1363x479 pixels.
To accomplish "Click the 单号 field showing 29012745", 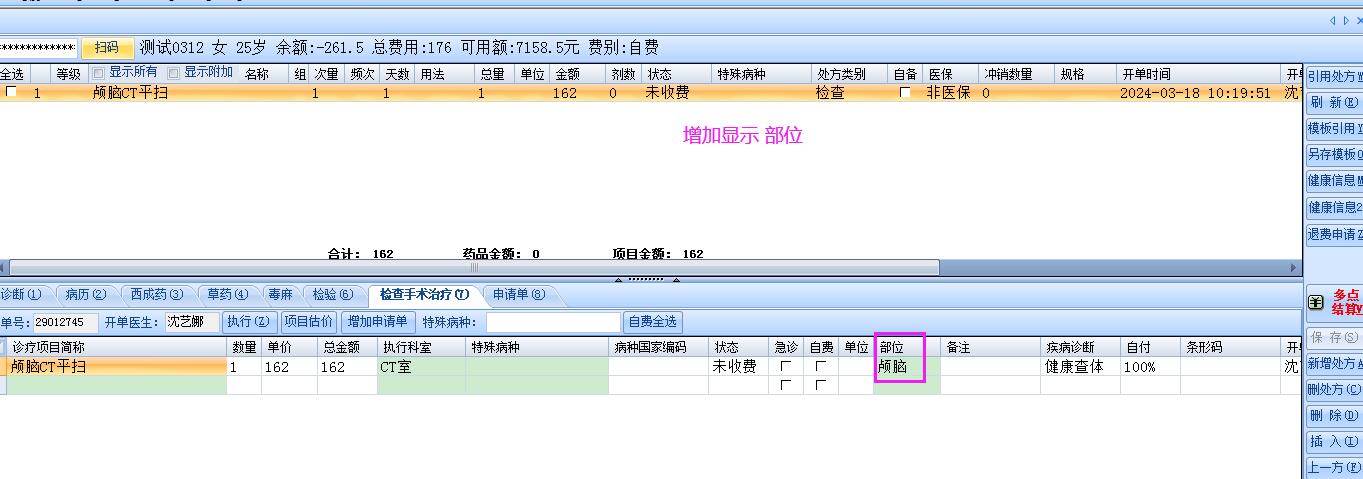I will tap(65, 322).
